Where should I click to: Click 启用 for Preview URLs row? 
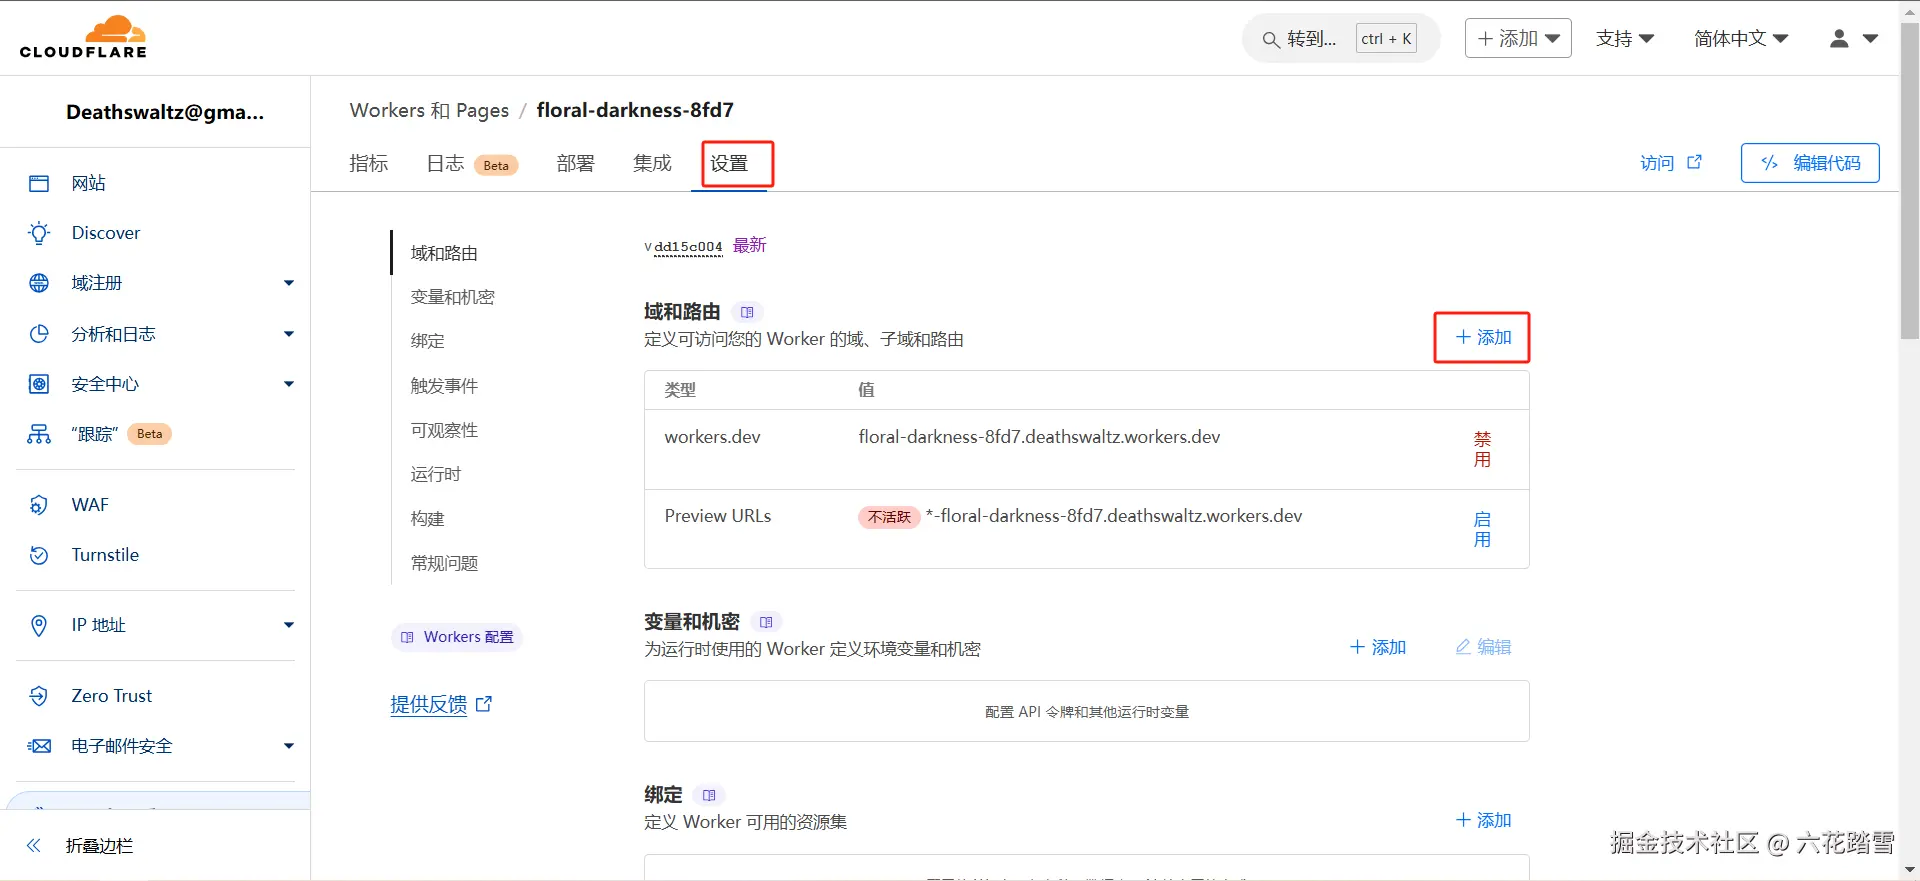(x=1482, y=529)
